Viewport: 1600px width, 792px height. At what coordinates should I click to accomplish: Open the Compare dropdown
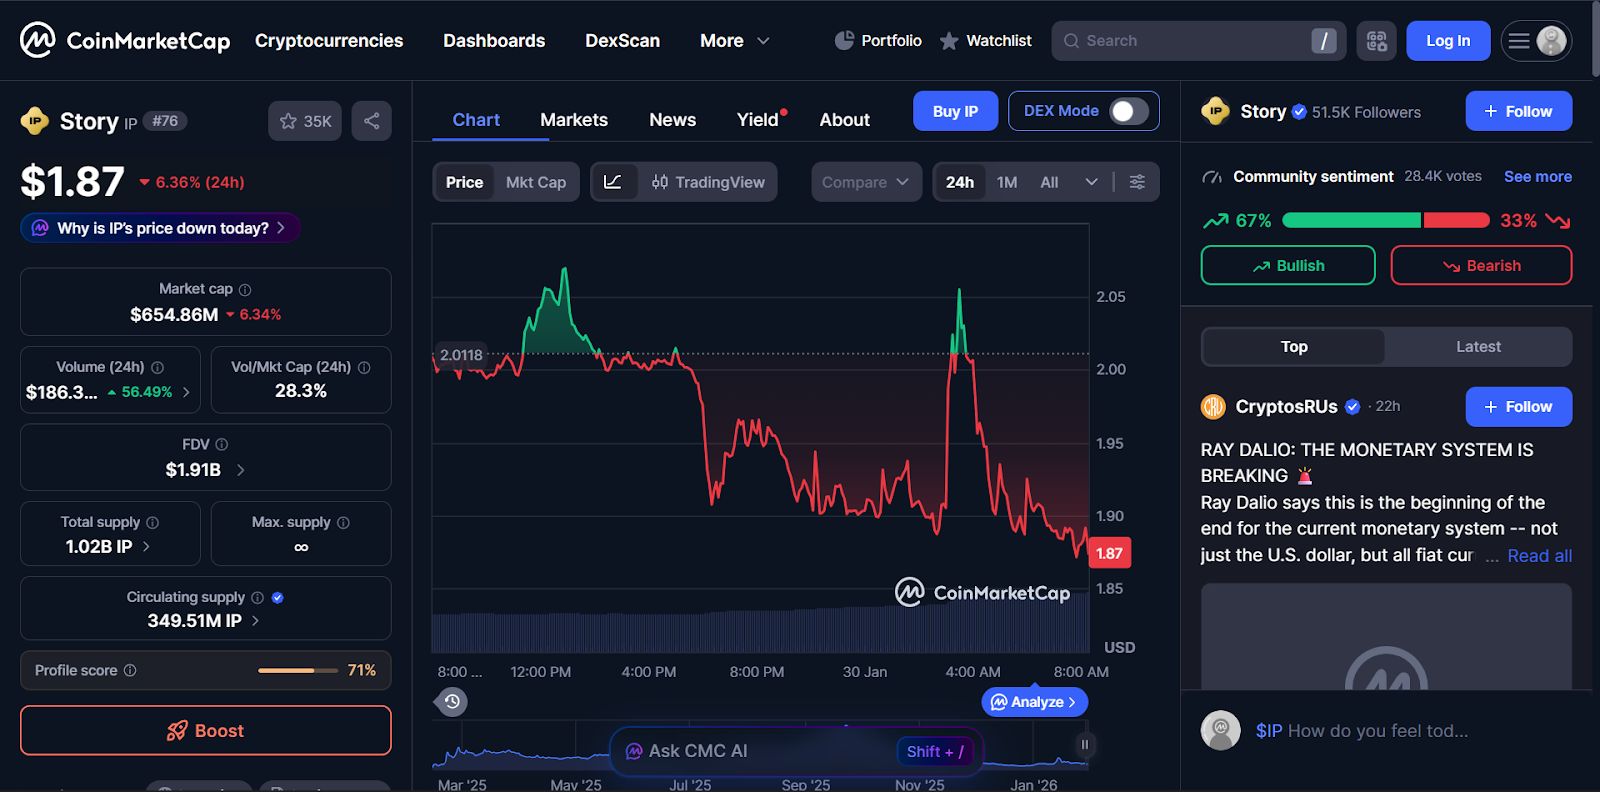pyautogui.click(x=866, y=182)
